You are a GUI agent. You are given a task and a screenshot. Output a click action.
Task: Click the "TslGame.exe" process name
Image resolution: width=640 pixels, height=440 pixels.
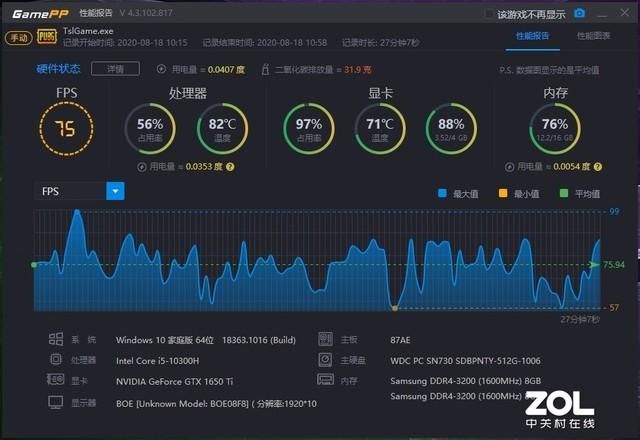pyautogui.click(x=88, y=31)
